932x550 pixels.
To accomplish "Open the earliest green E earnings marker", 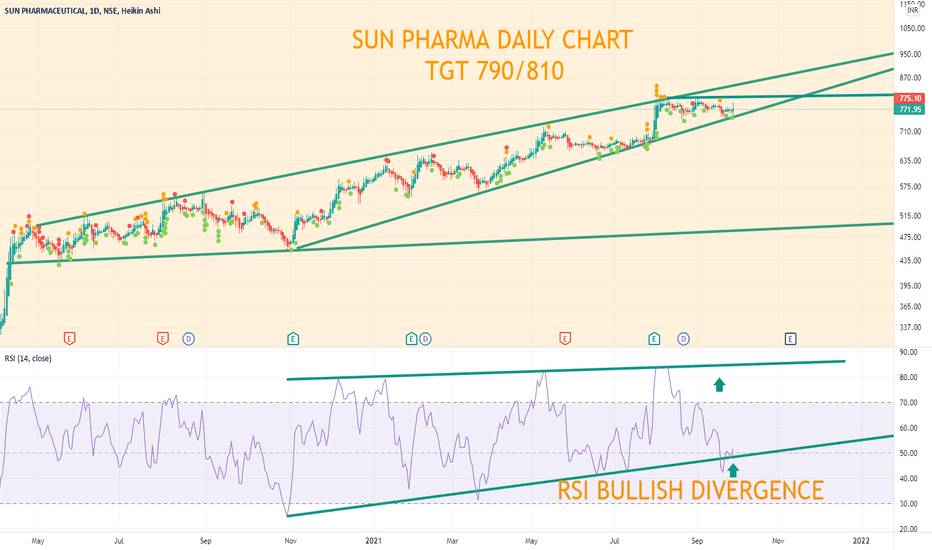I will point(292,339).
